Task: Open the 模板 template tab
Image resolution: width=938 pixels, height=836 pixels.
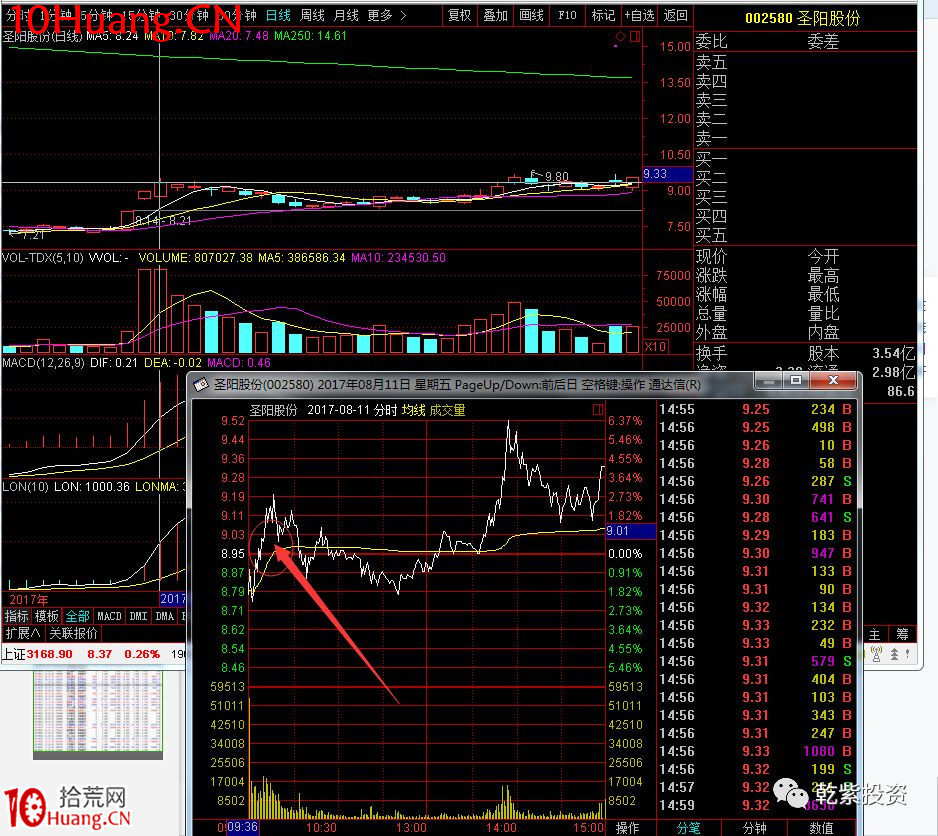Action: 46,616
